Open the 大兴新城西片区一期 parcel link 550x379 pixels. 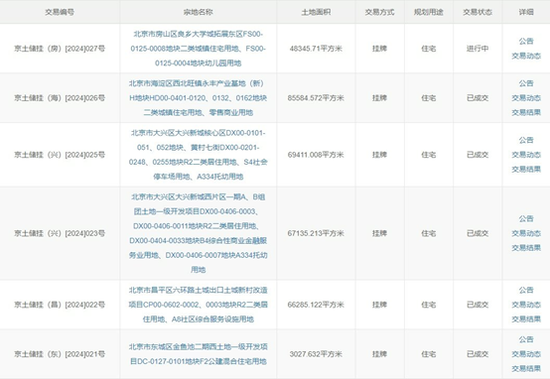click(198, 233)
